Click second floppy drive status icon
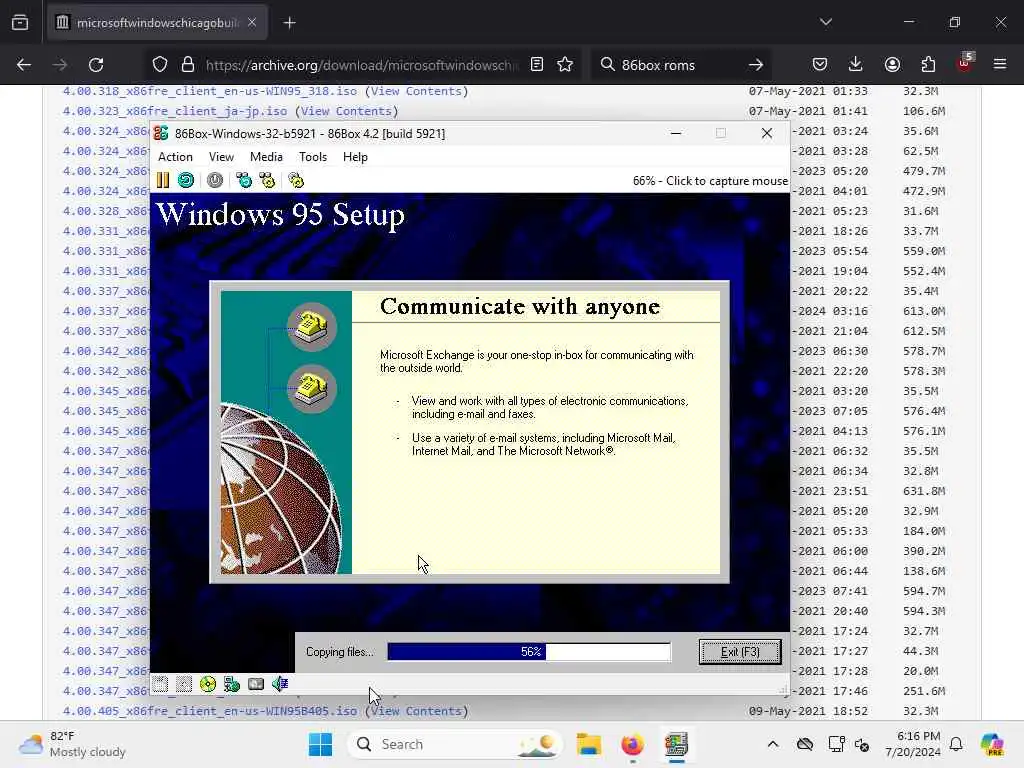The height and width of the screenshot is (768, 1024). pos(184,684)
